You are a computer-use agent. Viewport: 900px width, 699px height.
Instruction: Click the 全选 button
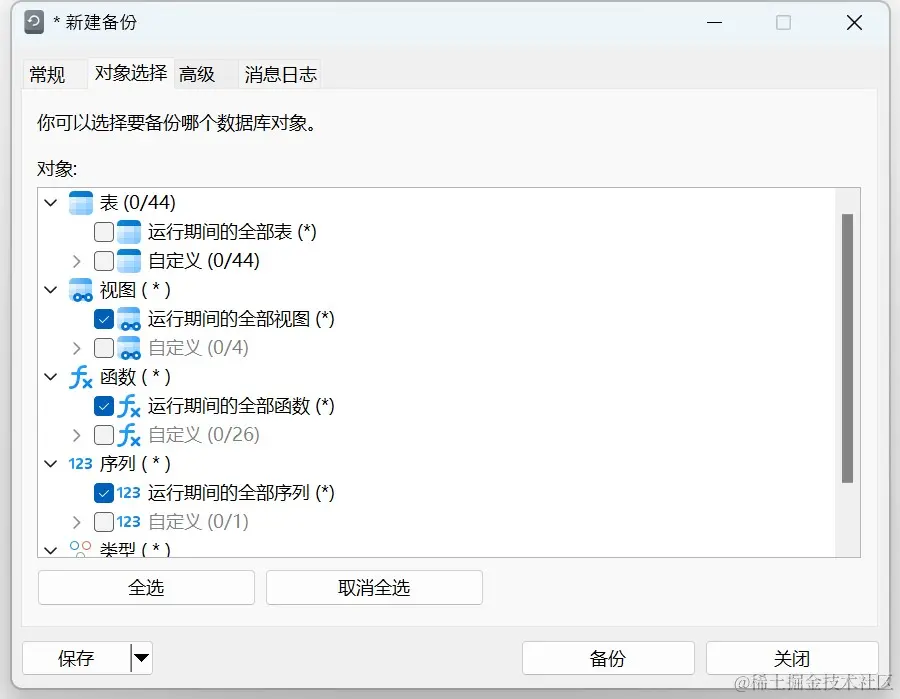146,588
